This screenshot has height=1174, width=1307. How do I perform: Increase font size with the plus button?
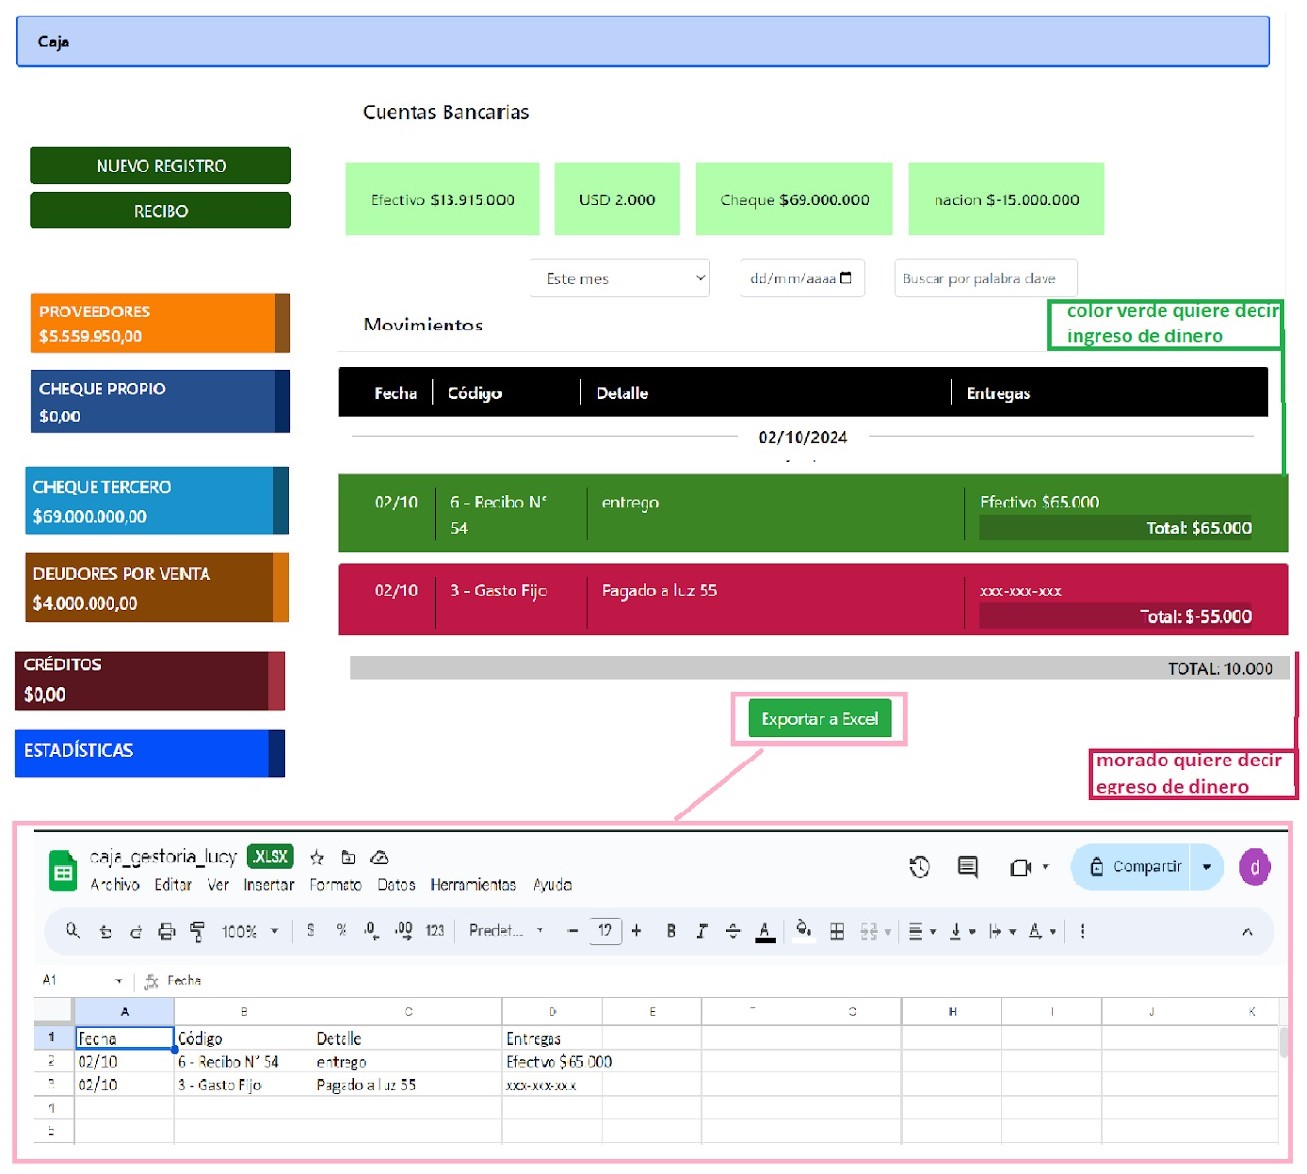click(636, 931)
